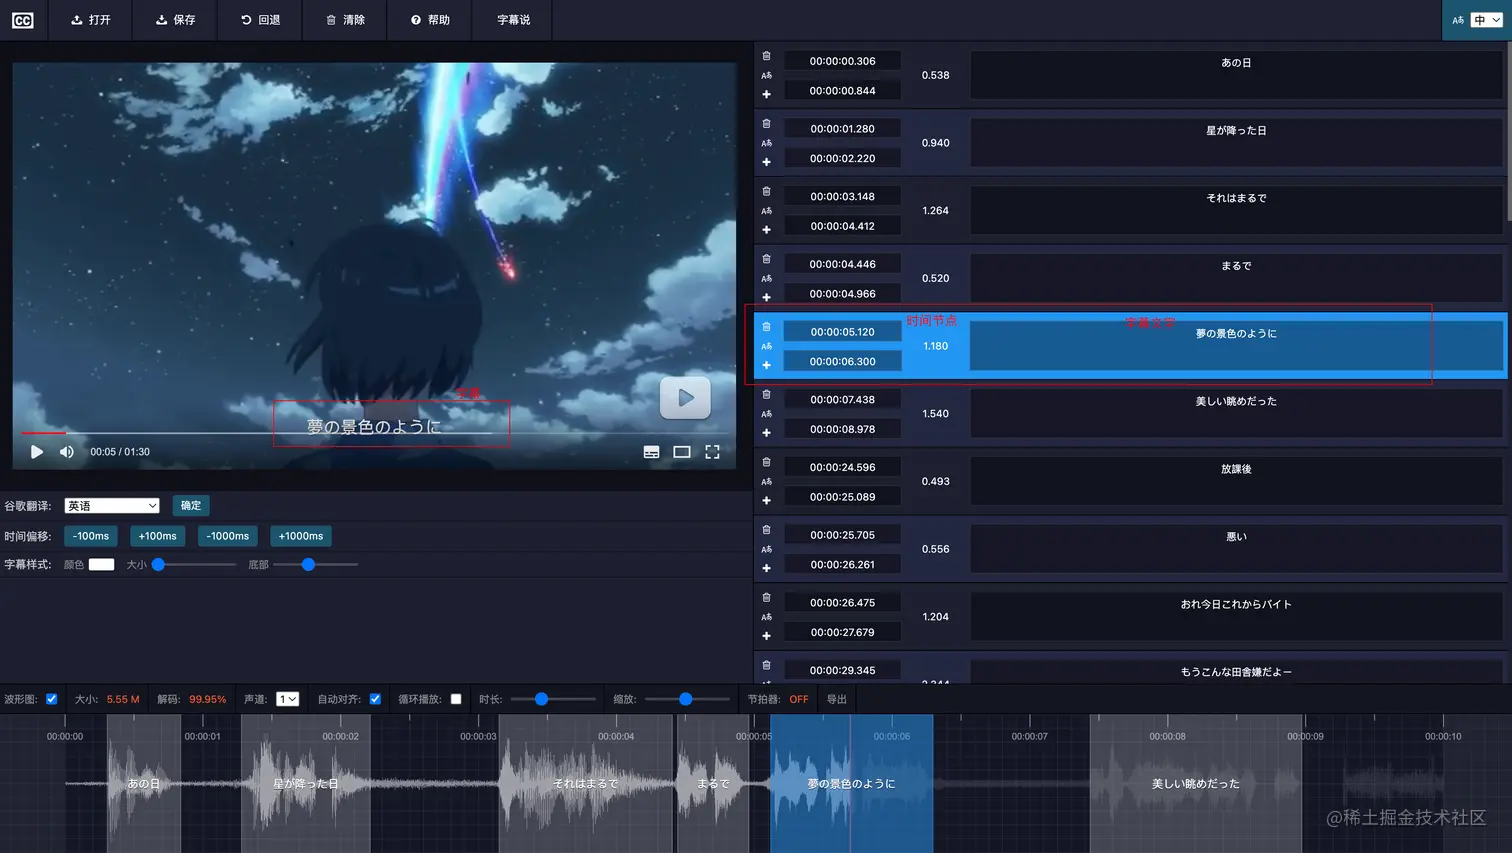Enable the 循环播放 loop playback checkbox
The image size is (1512, 853).
(456, 699)
